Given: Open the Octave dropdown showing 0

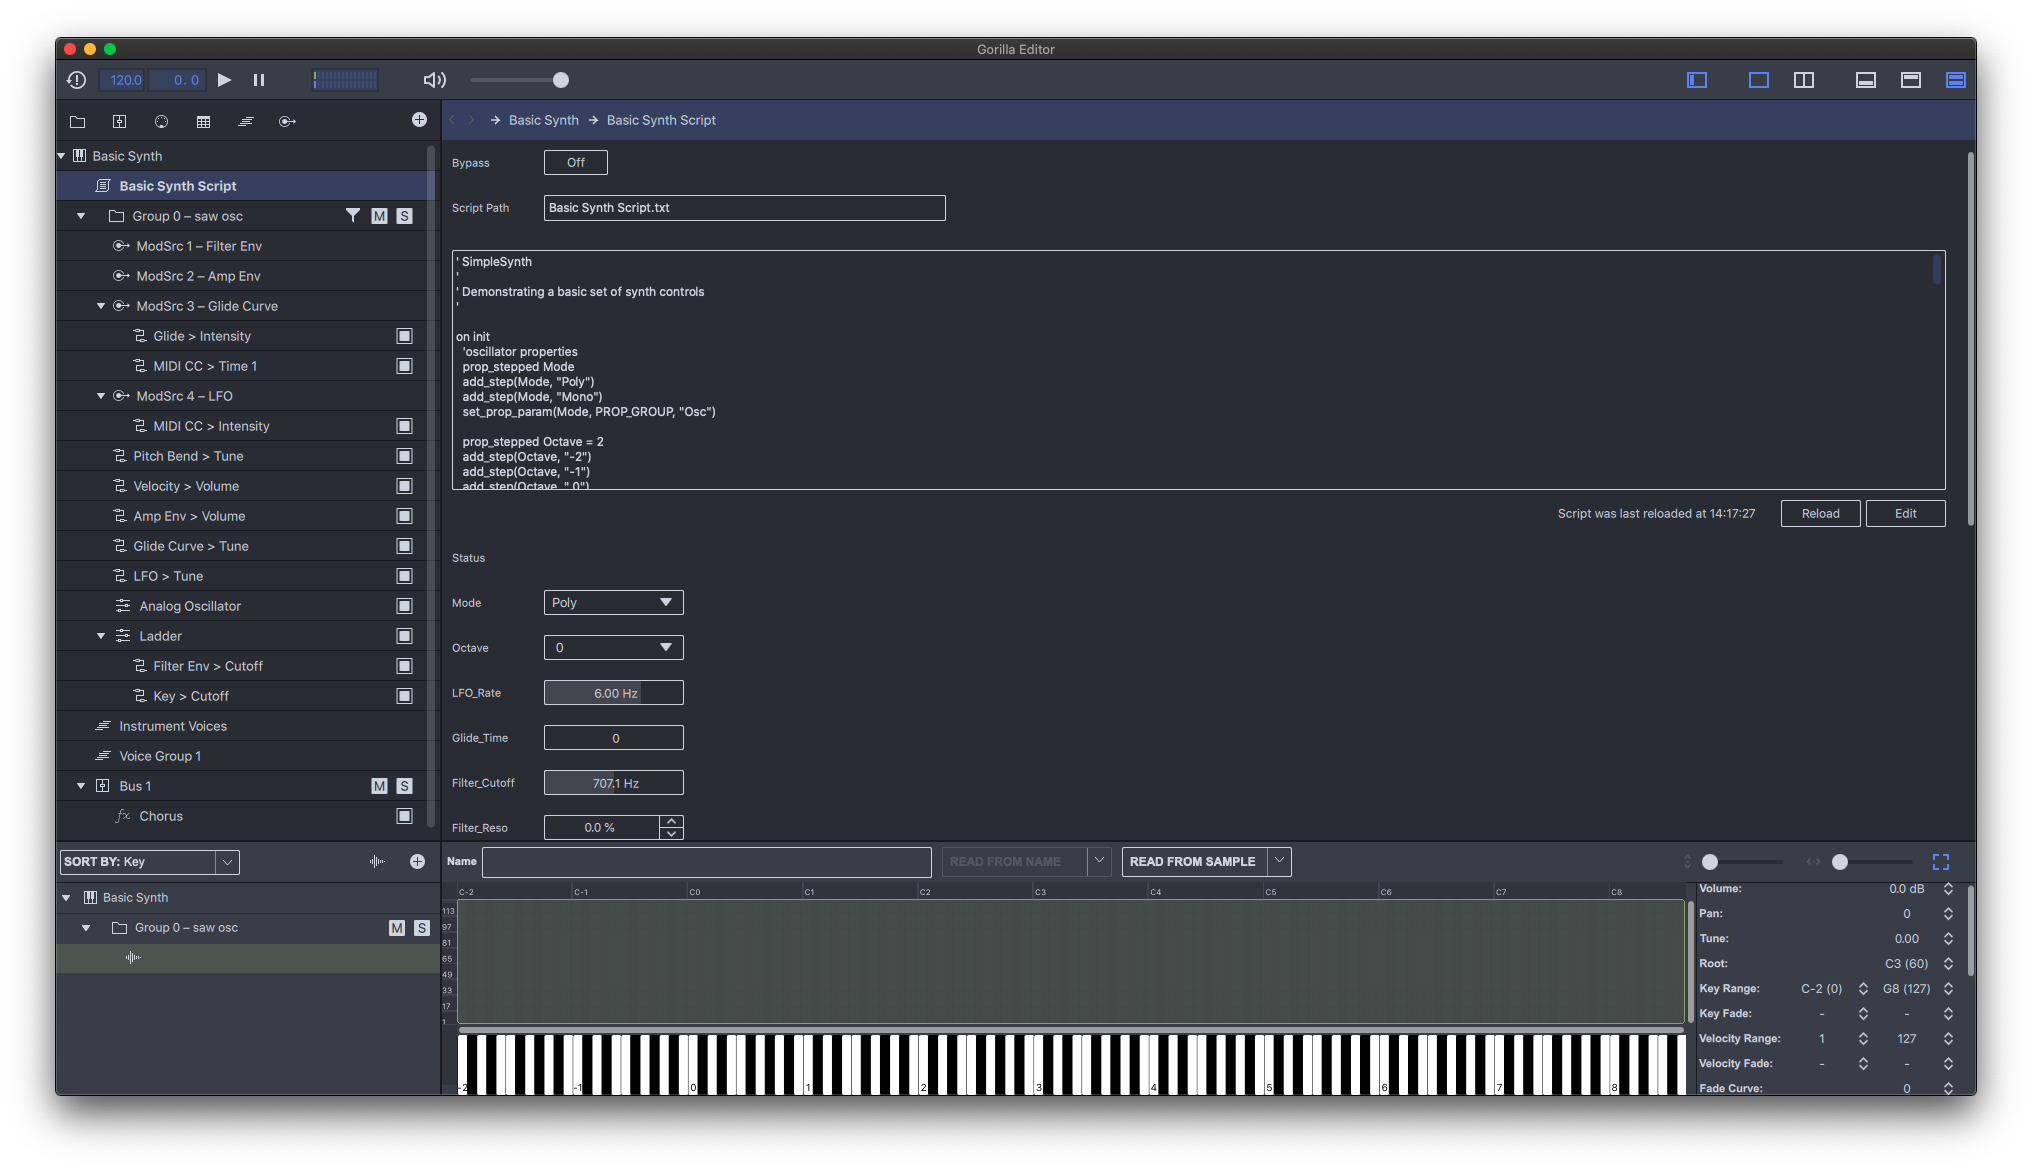Looking at the screenshot, I should point(613,647).
